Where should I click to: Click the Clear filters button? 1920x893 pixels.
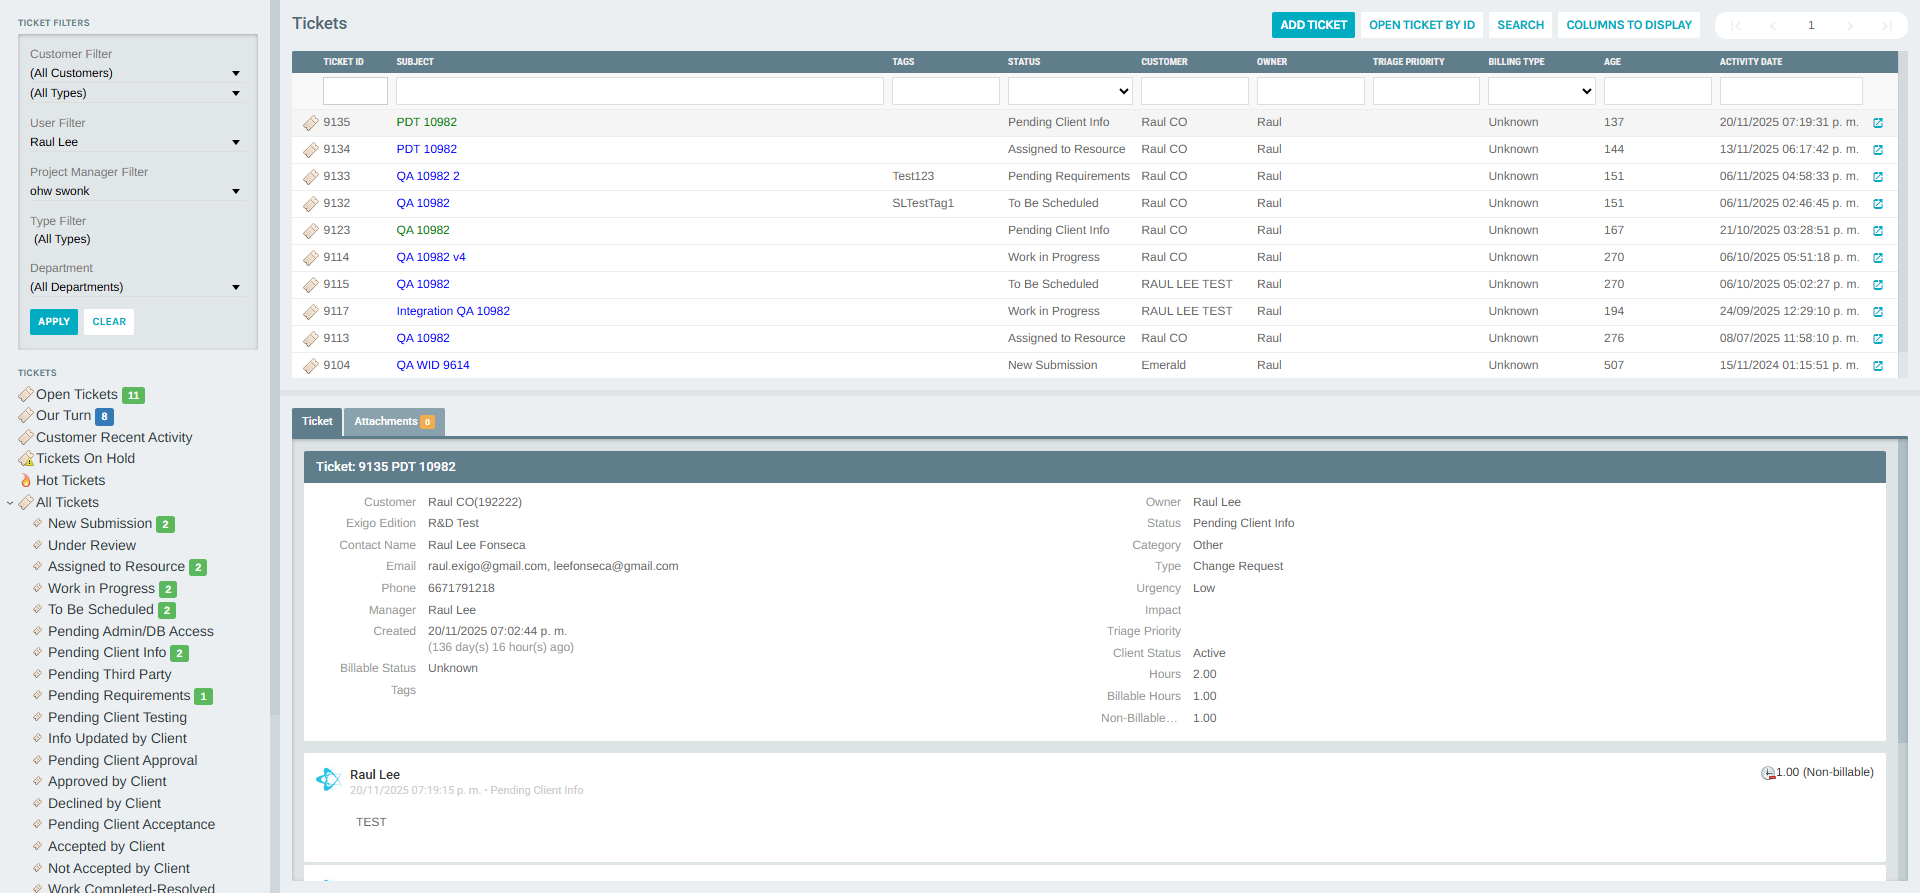[109, 322]
